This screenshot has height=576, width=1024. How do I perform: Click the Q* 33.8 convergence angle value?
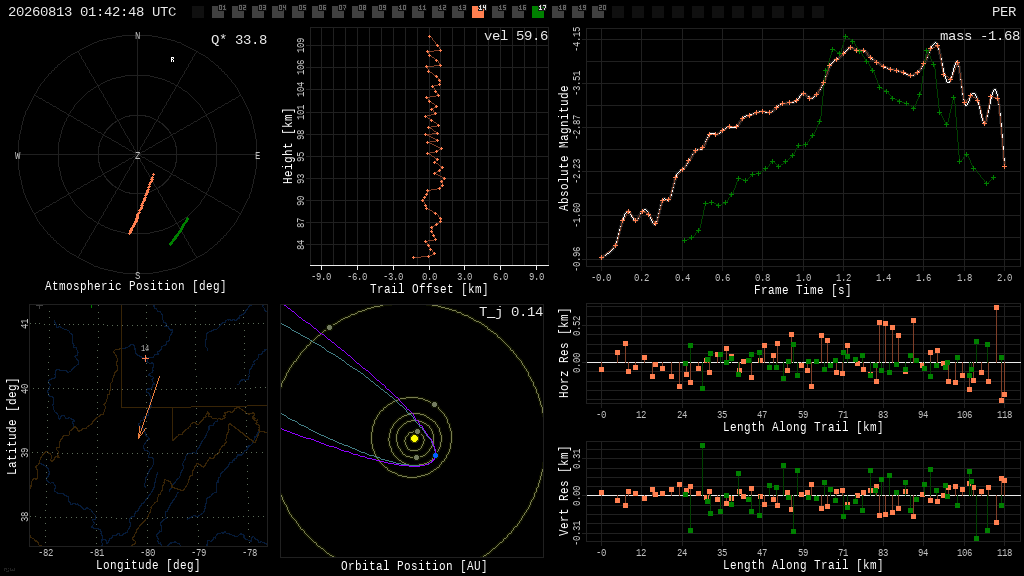tap(239, 40)
